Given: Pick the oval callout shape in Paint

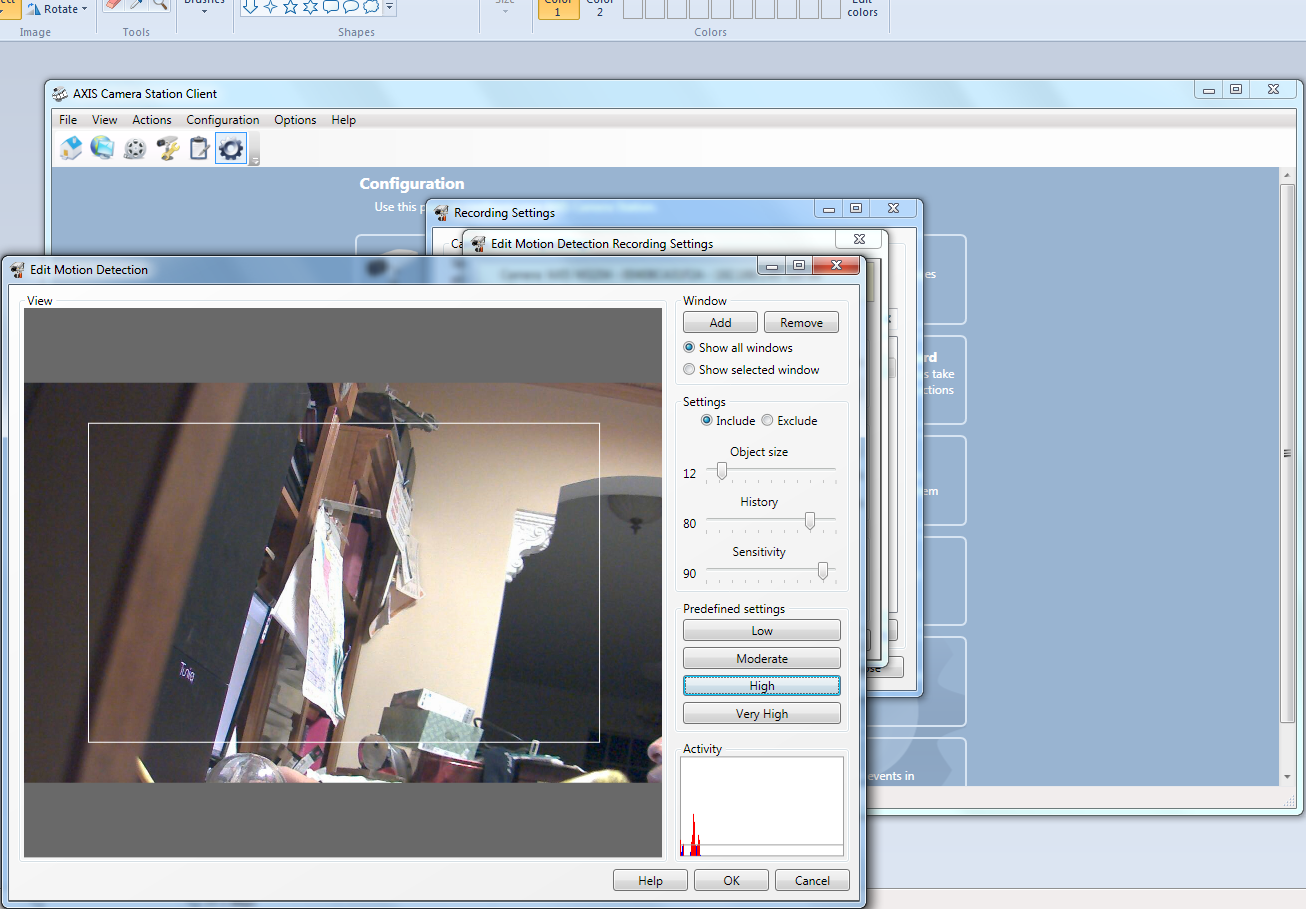Looking at the screenshot, I should [350, 6].
